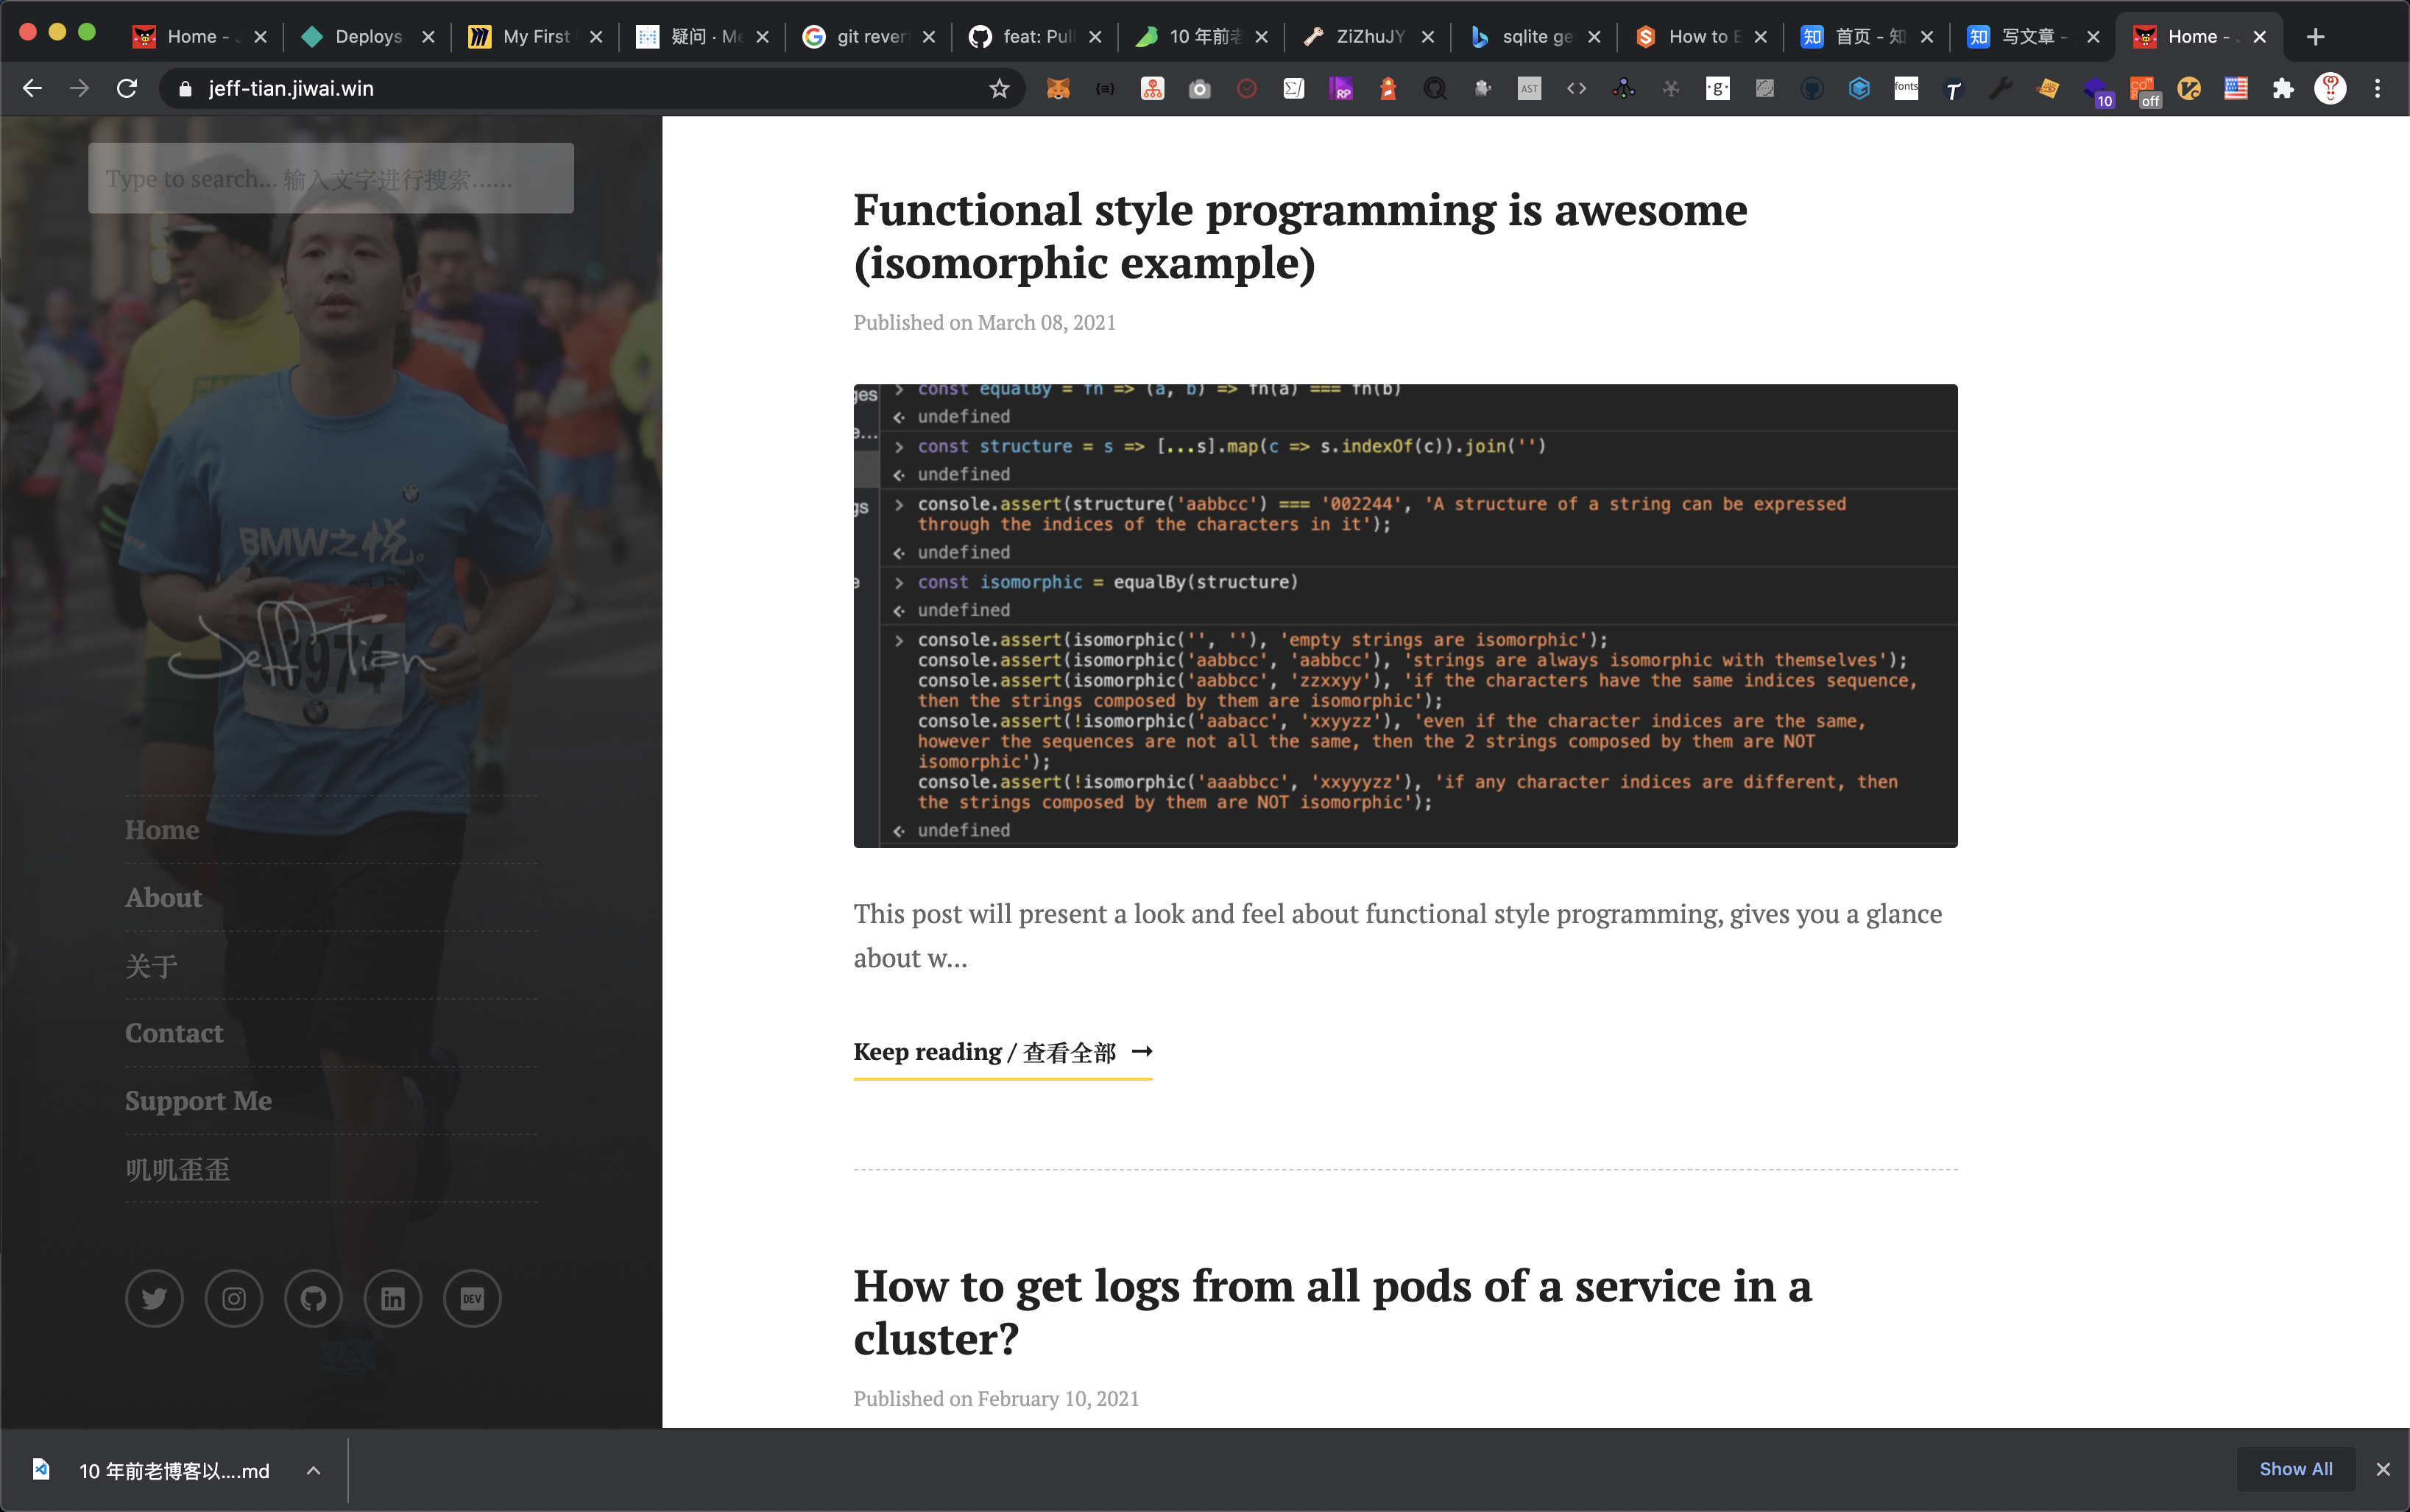Open the console code screenshot thumbnail
Image resolution: width=2410 pixels, height=1512 pixels.
tap(1405, 616)
